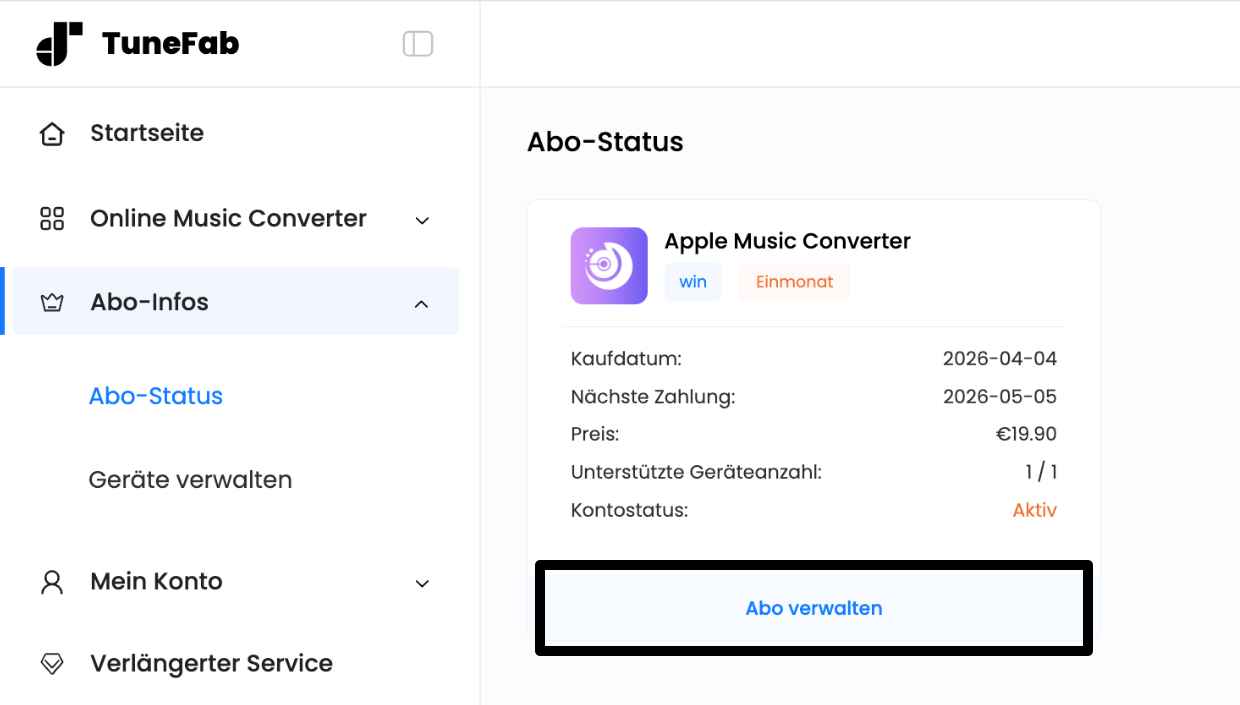Click the Einmonat plan tag

(794, 282)
